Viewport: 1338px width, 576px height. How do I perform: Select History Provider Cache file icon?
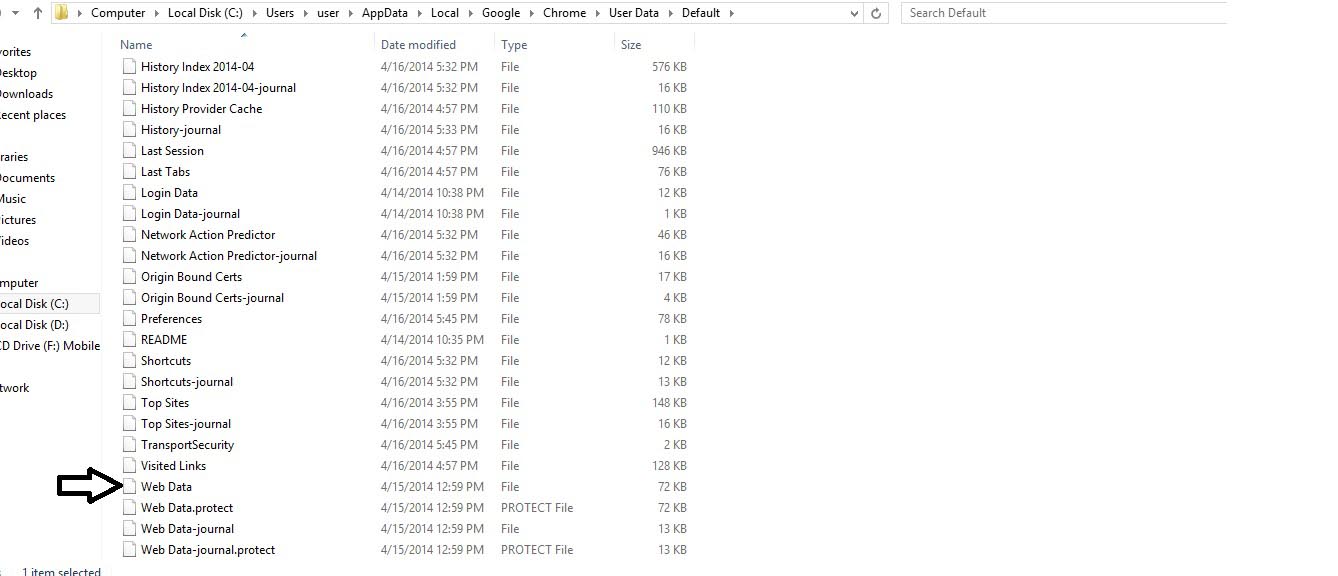click(128, 108)
